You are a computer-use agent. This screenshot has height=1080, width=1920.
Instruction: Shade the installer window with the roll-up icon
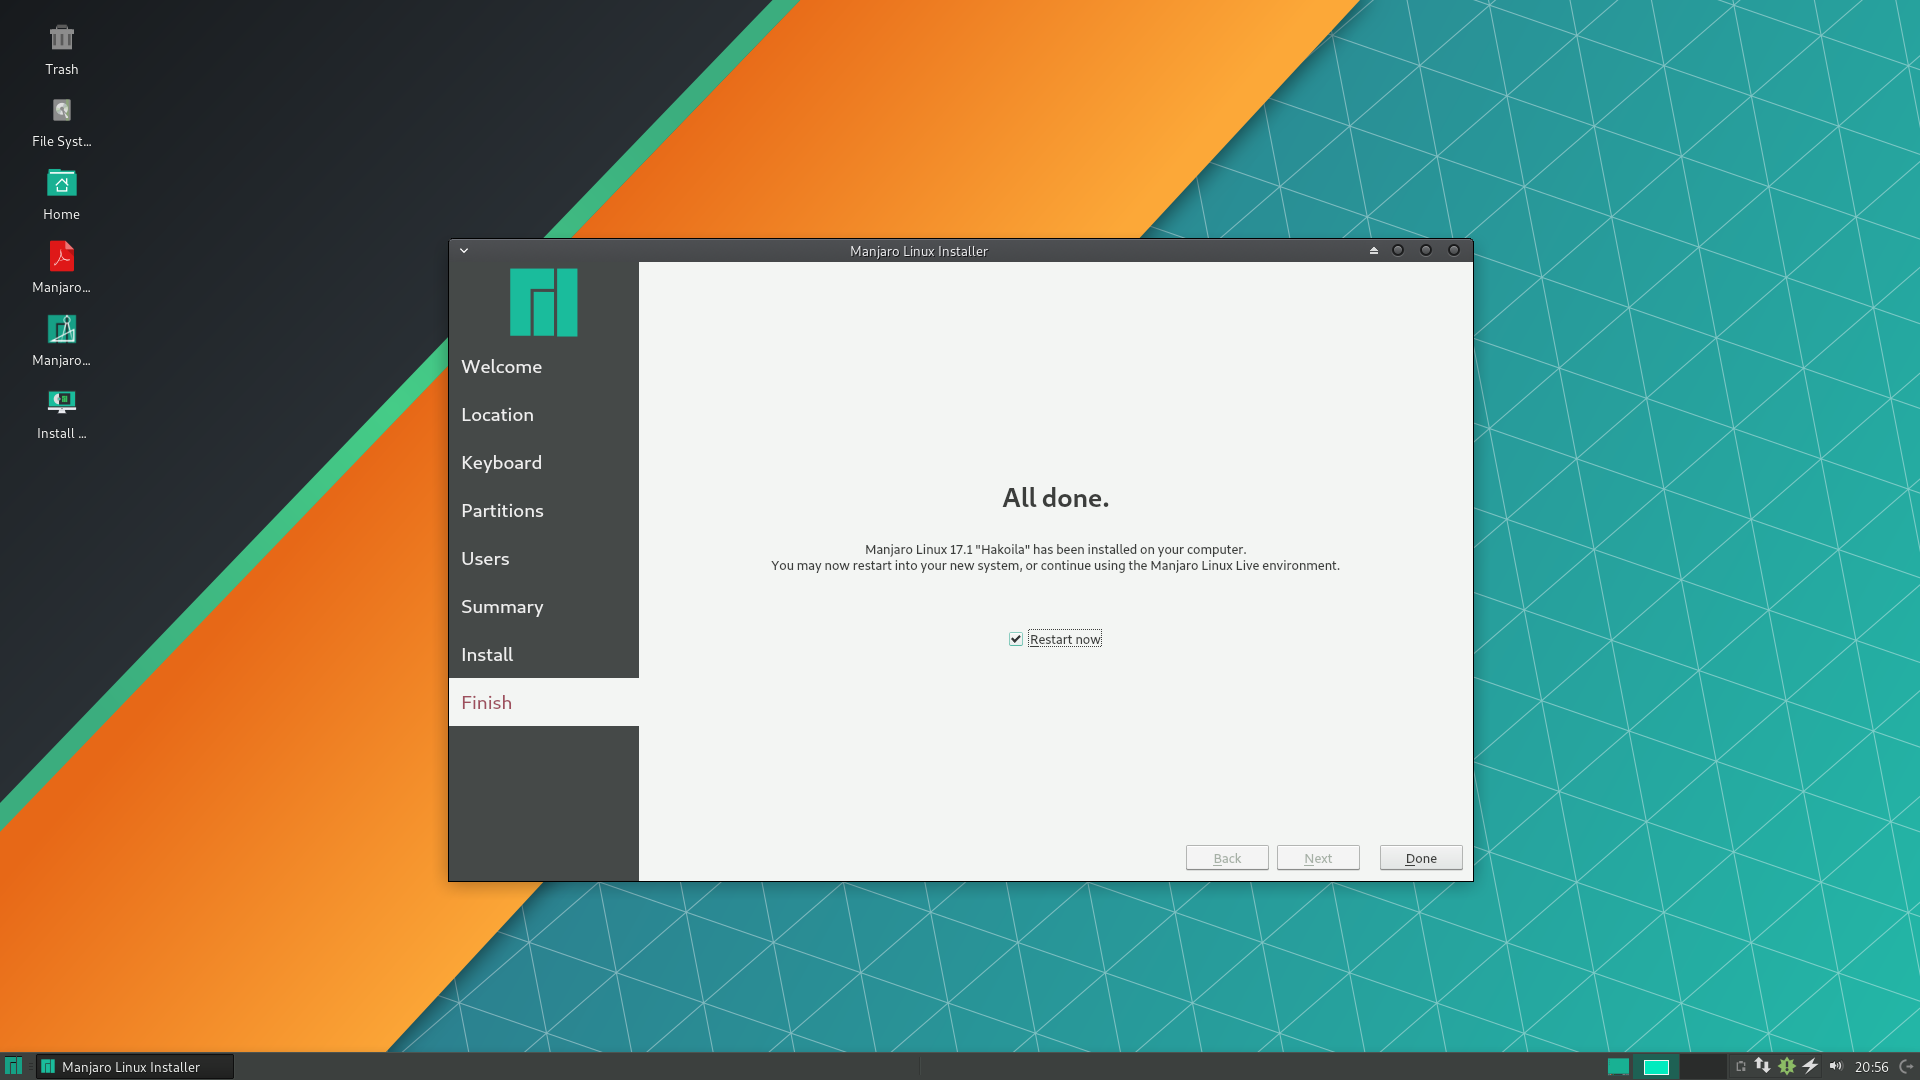(x=1374, y=251)
